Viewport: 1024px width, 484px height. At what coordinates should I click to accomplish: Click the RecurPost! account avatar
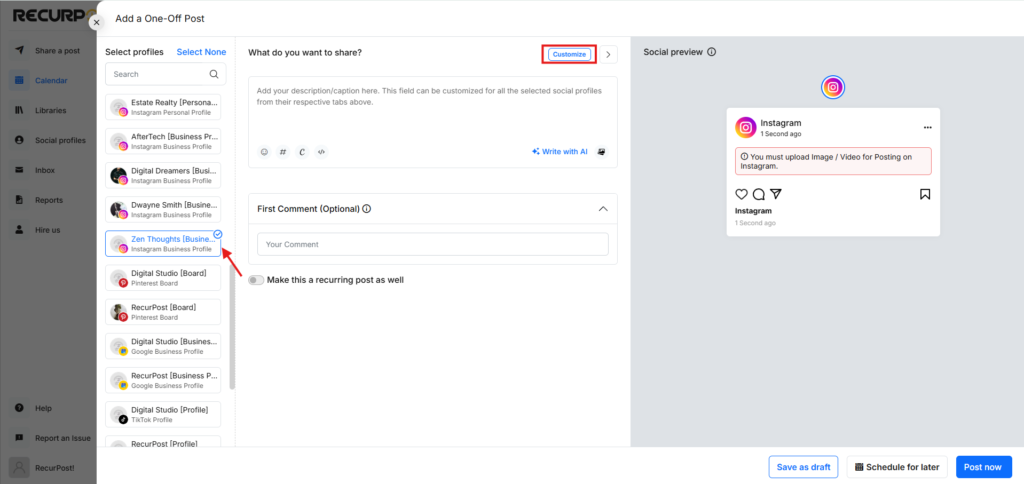(20, 468)
